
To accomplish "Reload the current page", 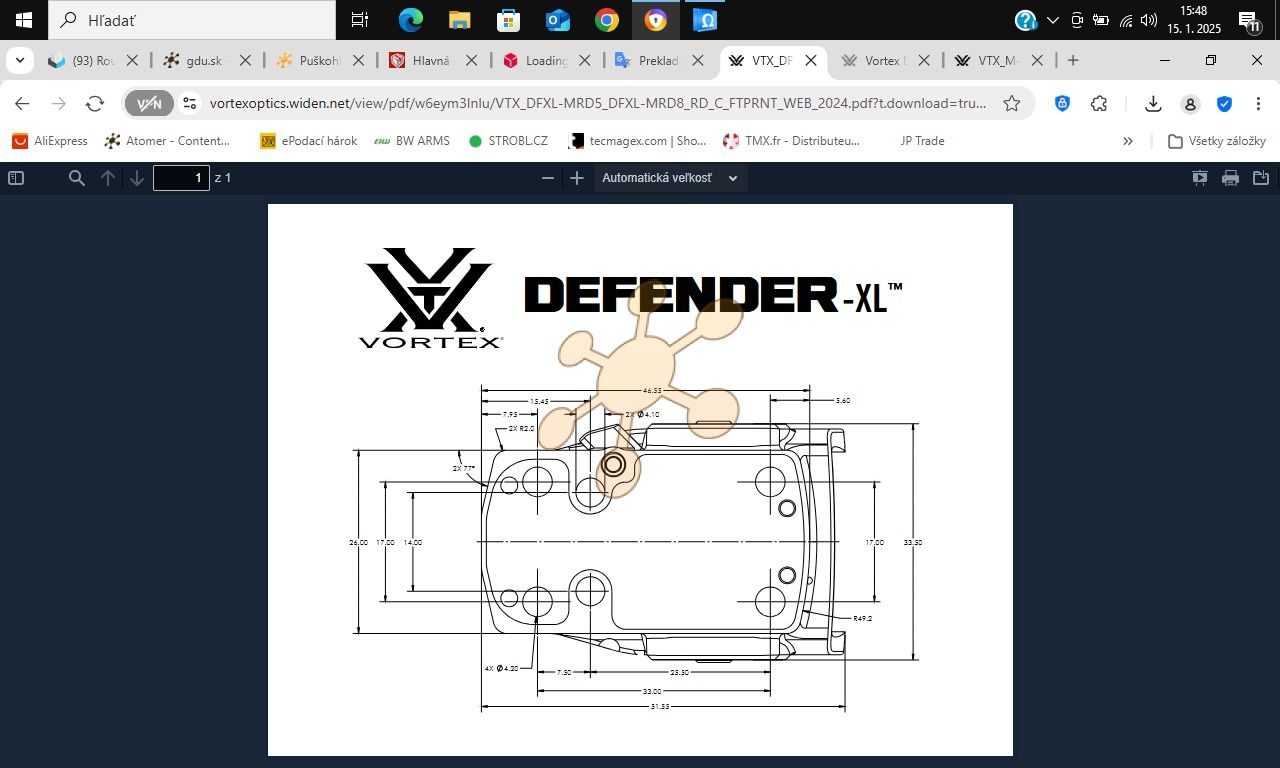I will (x=95, y=103).
